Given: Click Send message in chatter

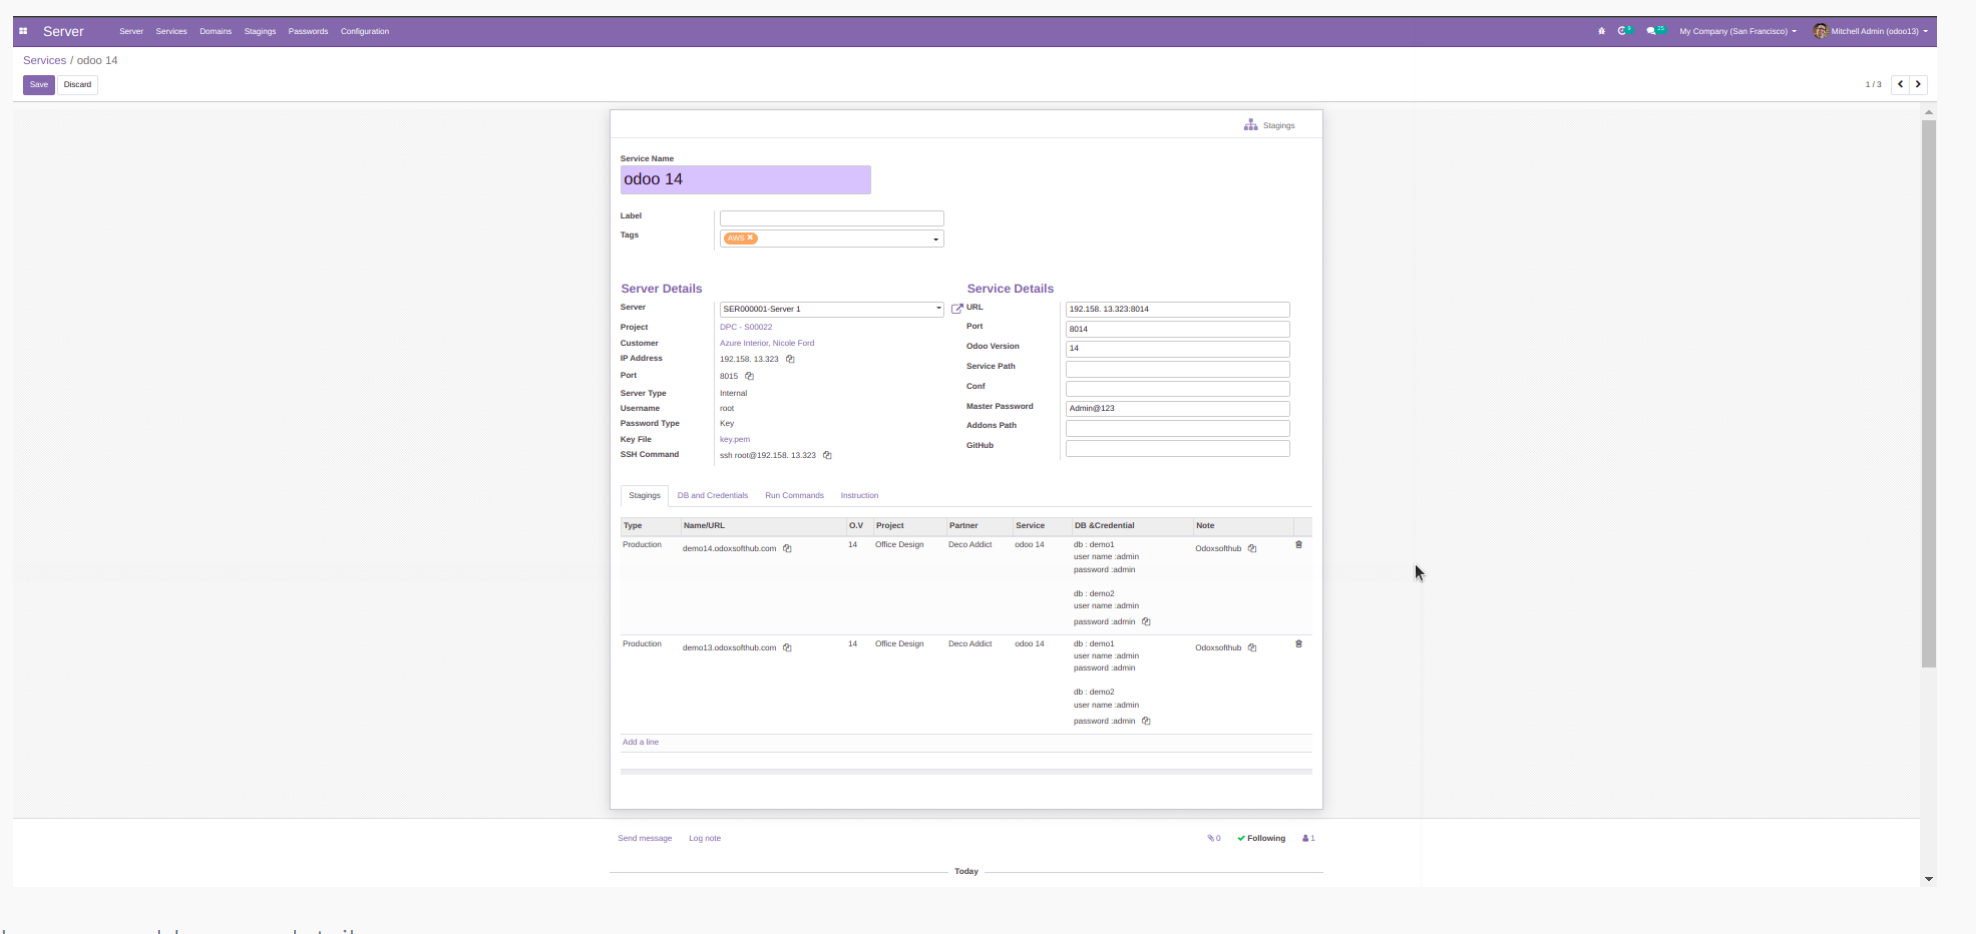Looking at the screenshot, I should (x=645, y=838).
